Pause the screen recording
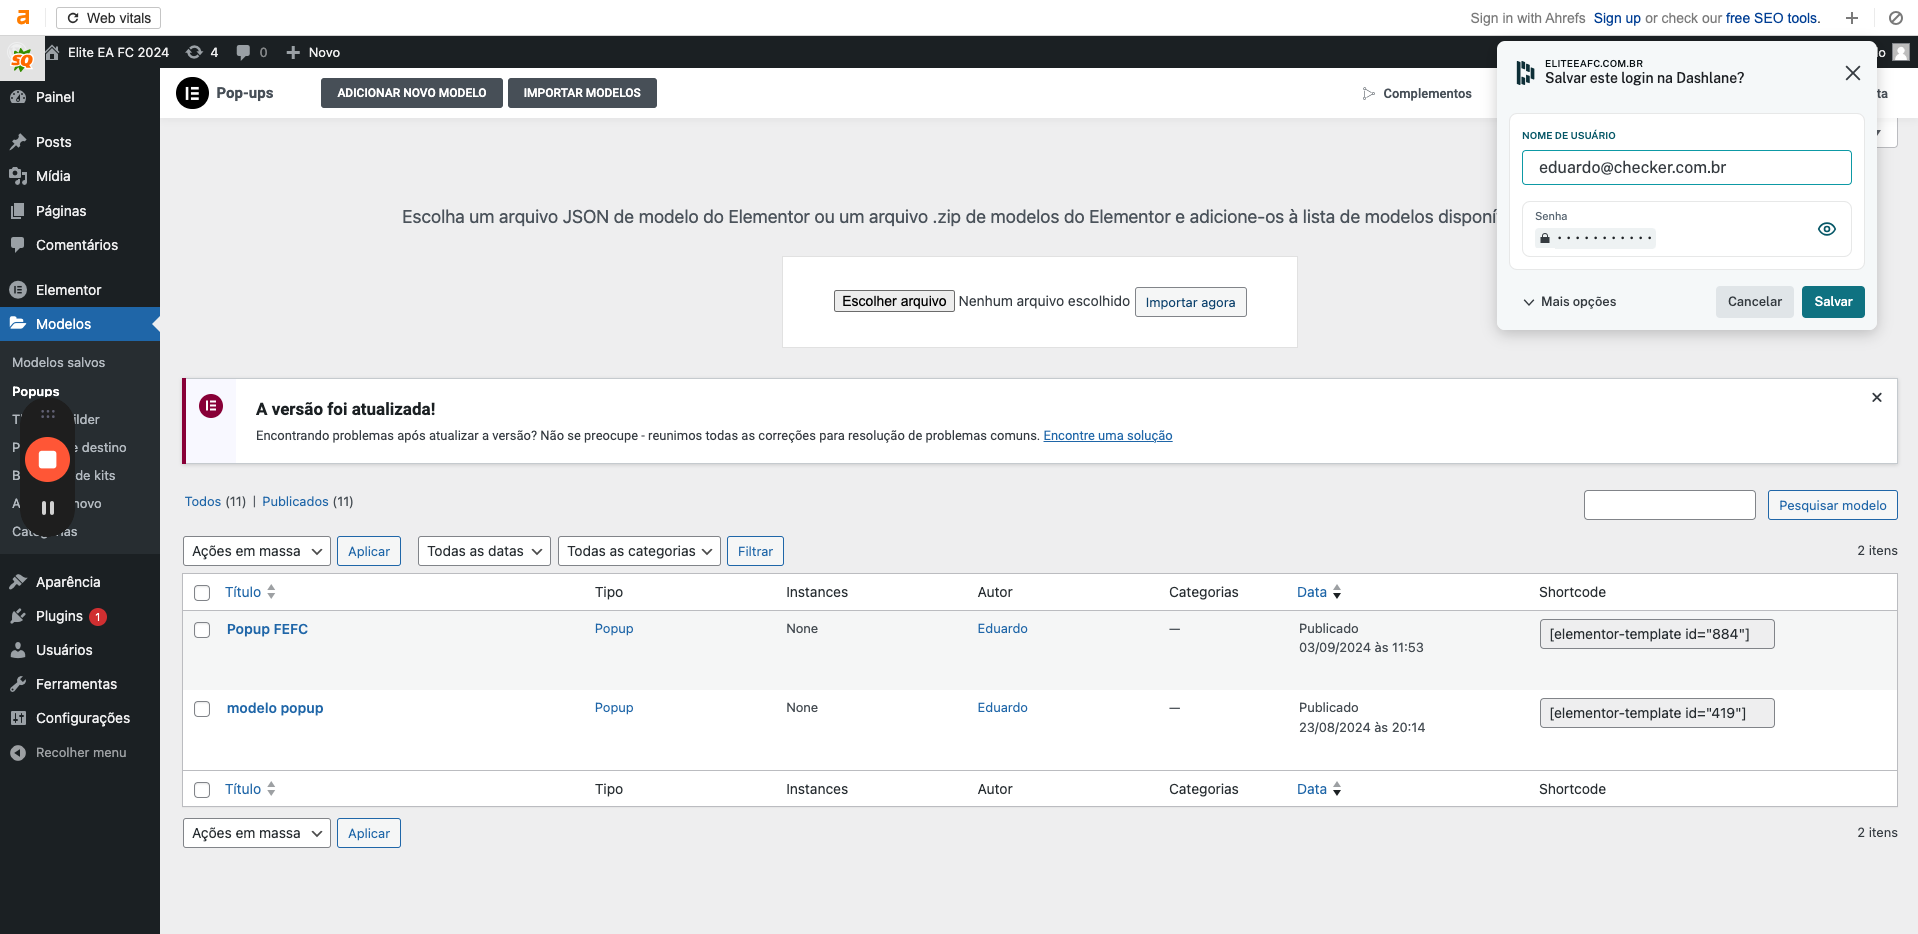 (x=47, y=508)
